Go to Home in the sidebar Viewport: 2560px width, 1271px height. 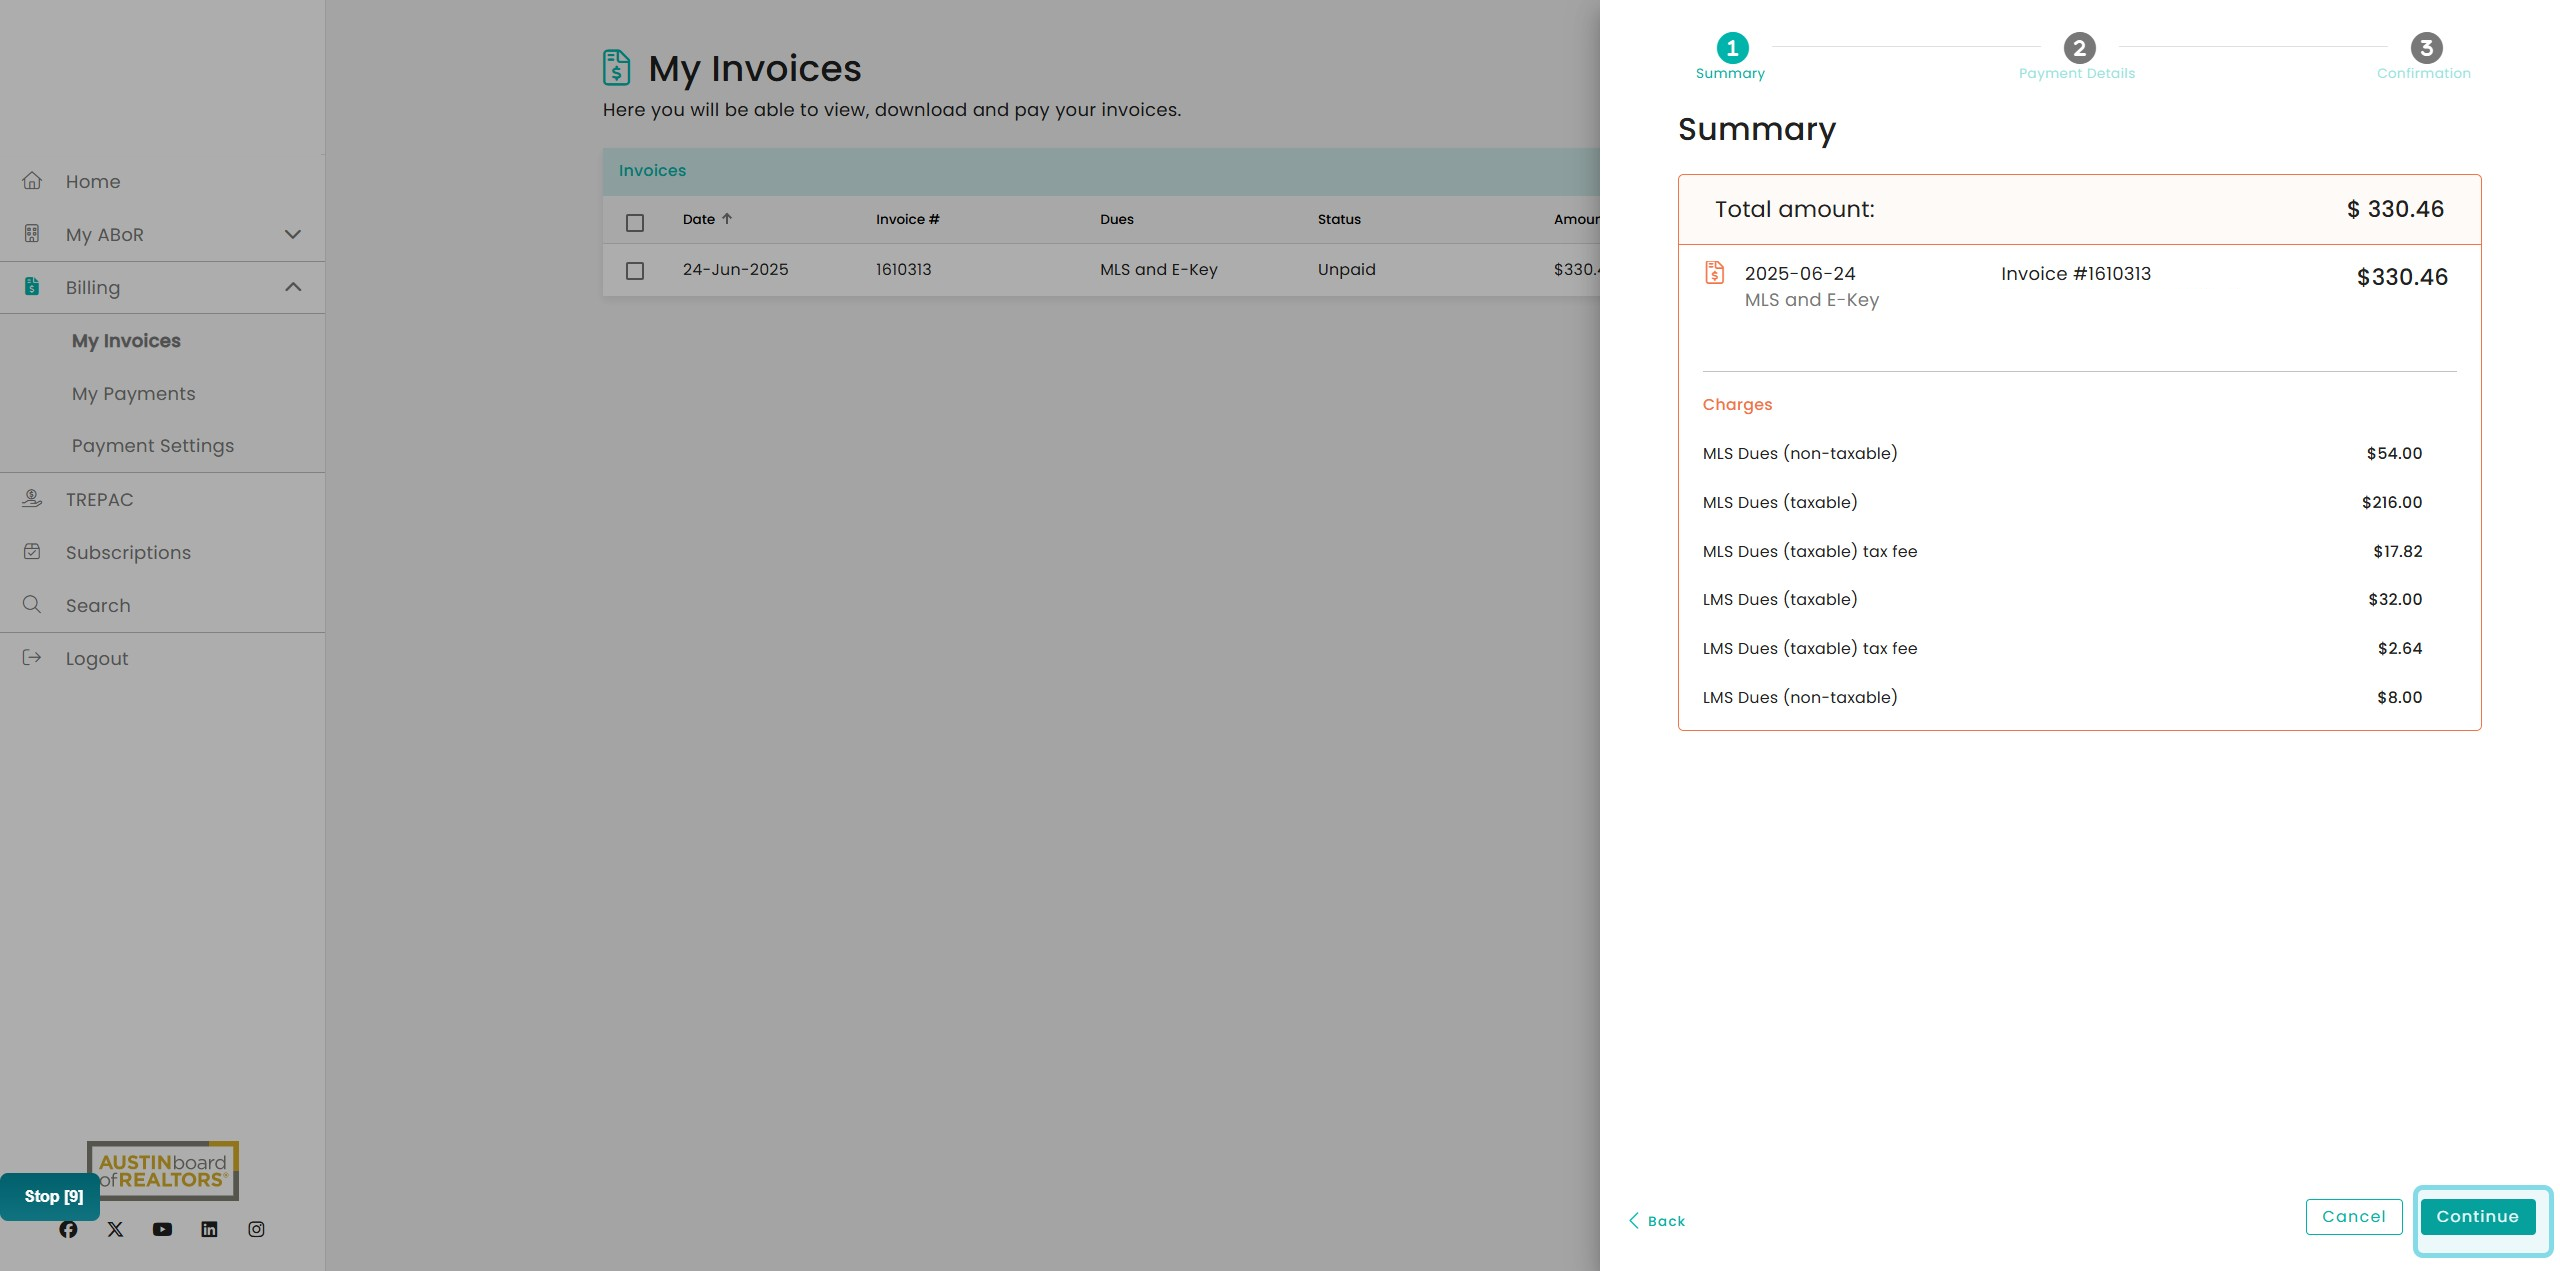93,181
